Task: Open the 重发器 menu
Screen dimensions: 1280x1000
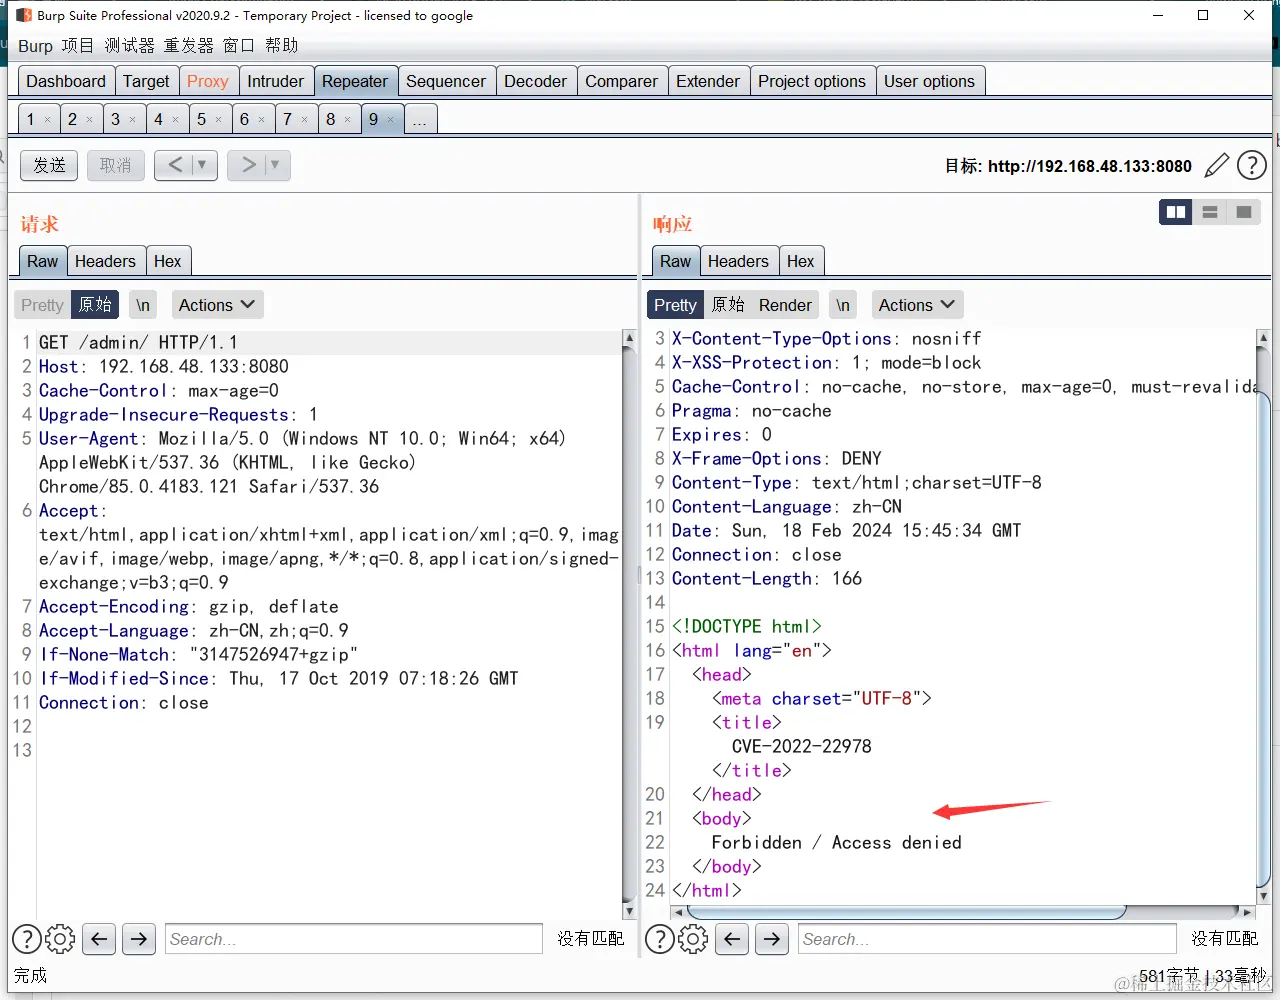Action: point(188,46)
